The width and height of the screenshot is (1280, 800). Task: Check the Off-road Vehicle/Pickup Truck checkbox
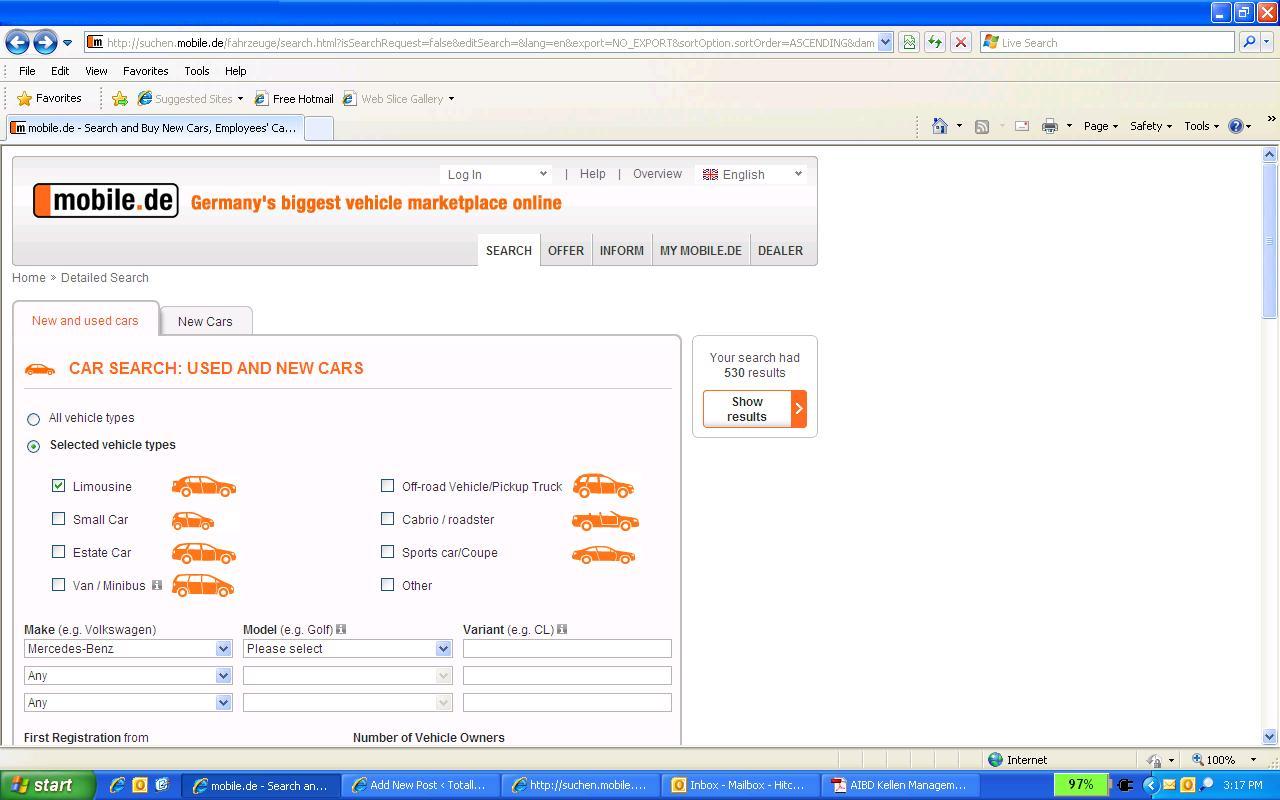(387, 486)
